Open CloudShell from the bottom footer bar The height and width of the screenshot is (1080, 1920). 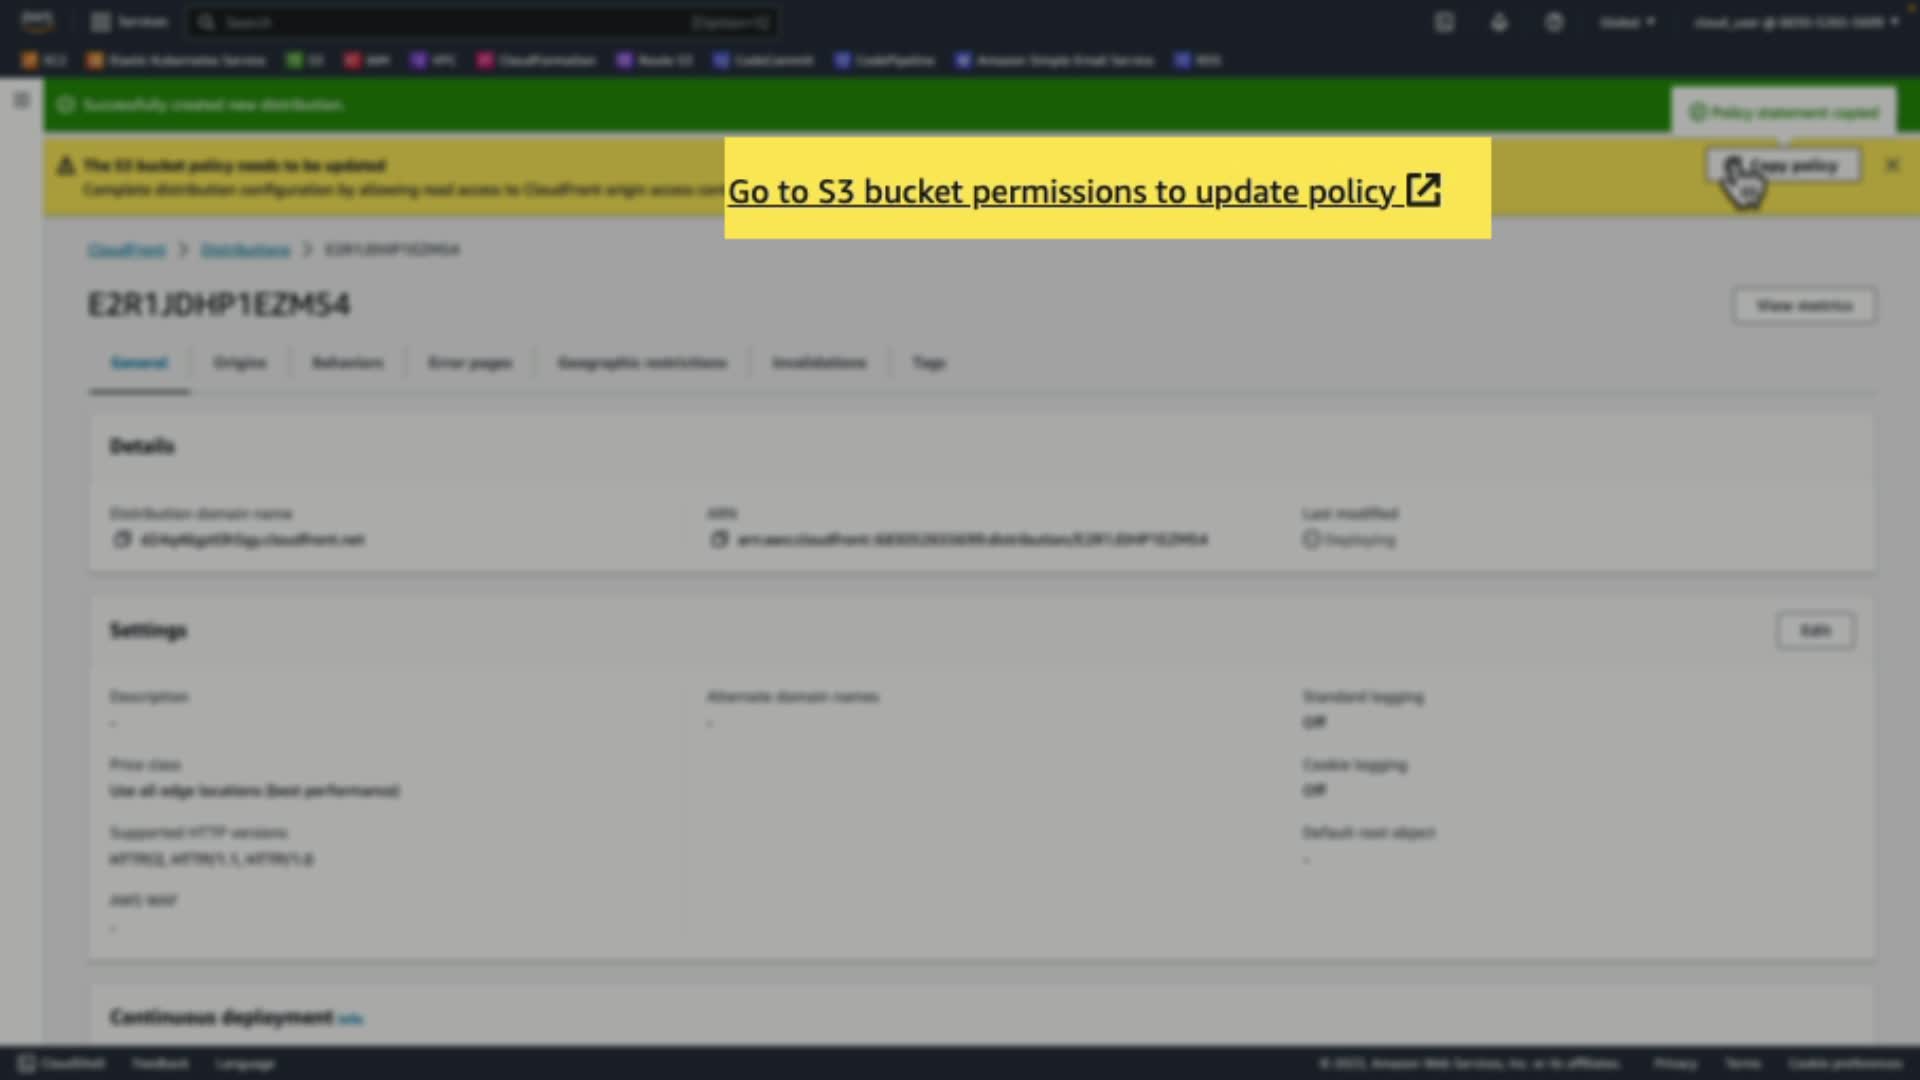tap(62, 1063)
